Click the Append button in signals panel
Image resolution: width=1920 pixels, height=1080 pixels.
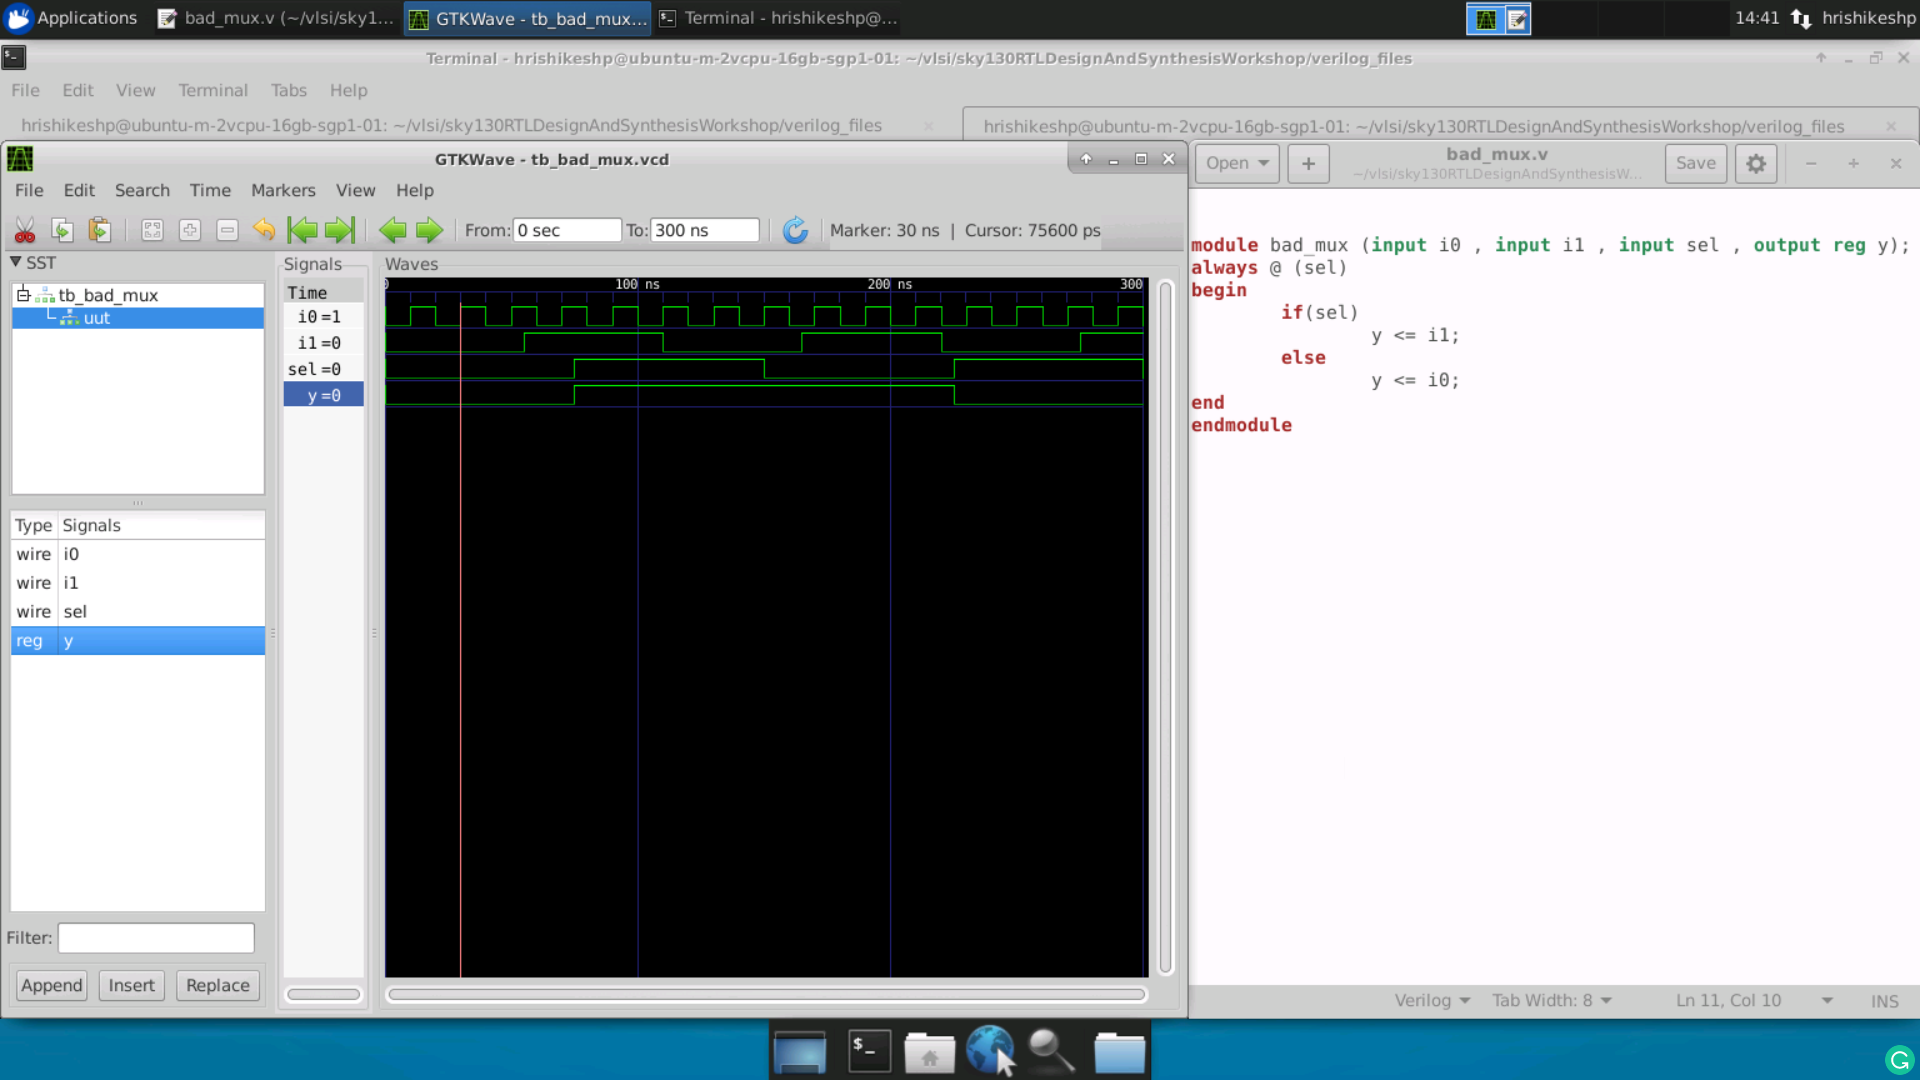50,985
